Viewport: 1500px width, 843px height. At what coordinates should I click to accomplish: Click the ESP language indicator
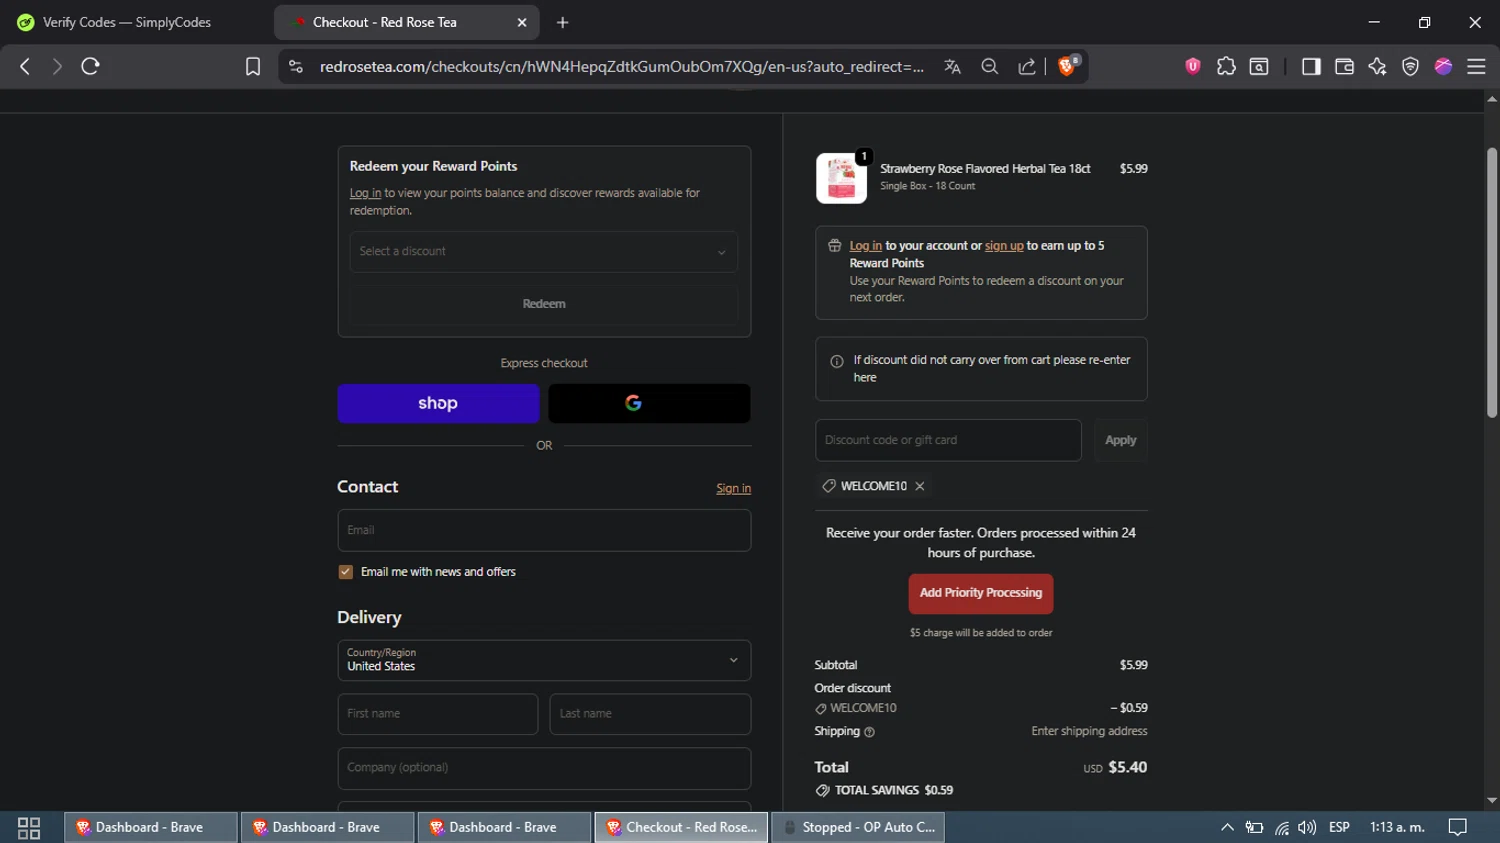point(1339,827)
